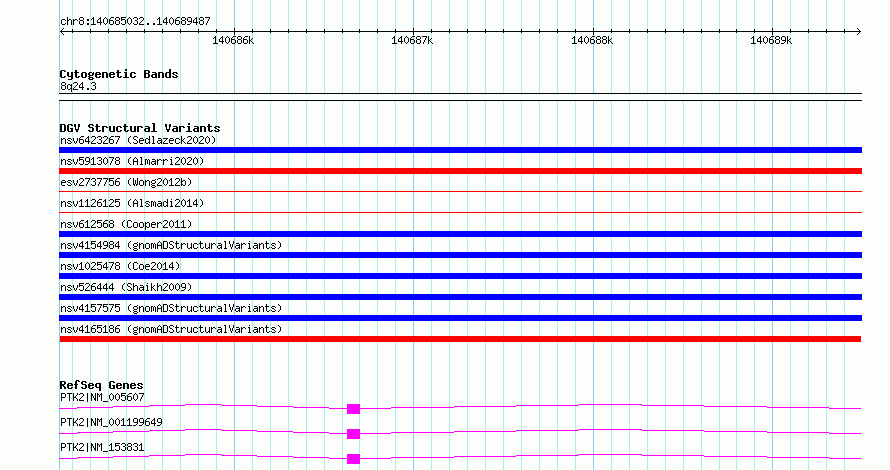Open variant nsv4165186 (gnomADStructuralVariants) label

coord(171,329)
